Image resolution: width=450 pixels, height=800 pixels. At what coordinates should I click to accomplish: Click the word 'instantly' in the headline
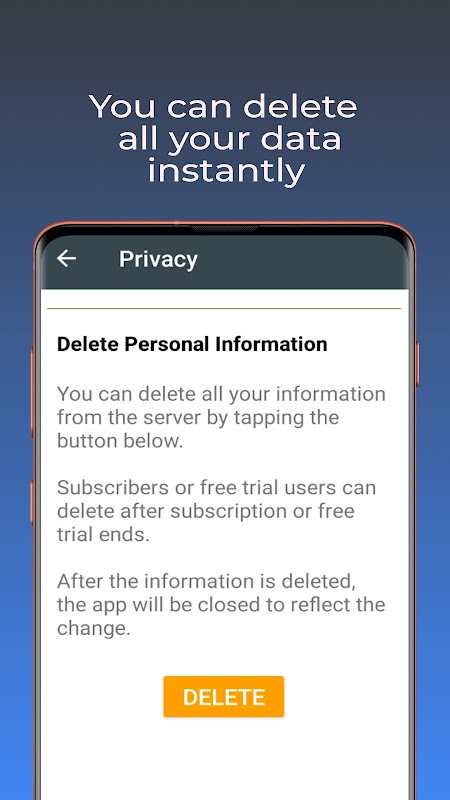point(226,171)
